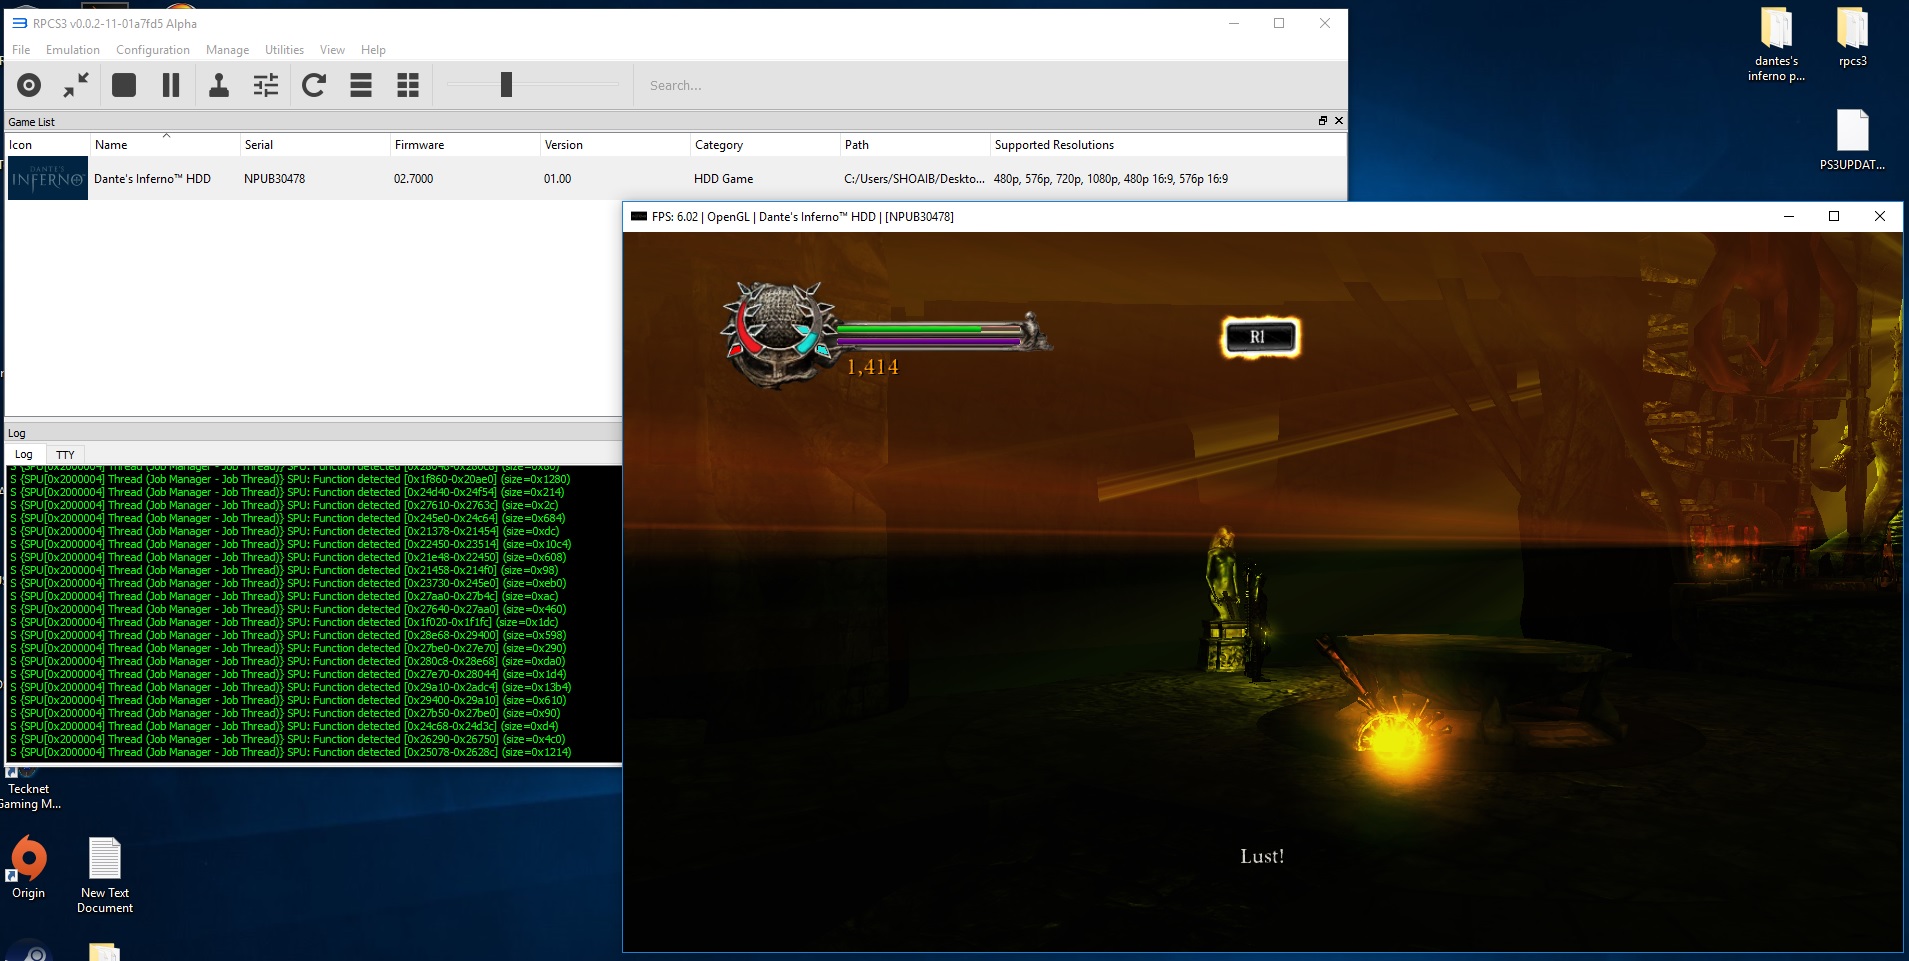Refresh the game list

[314, 86]
